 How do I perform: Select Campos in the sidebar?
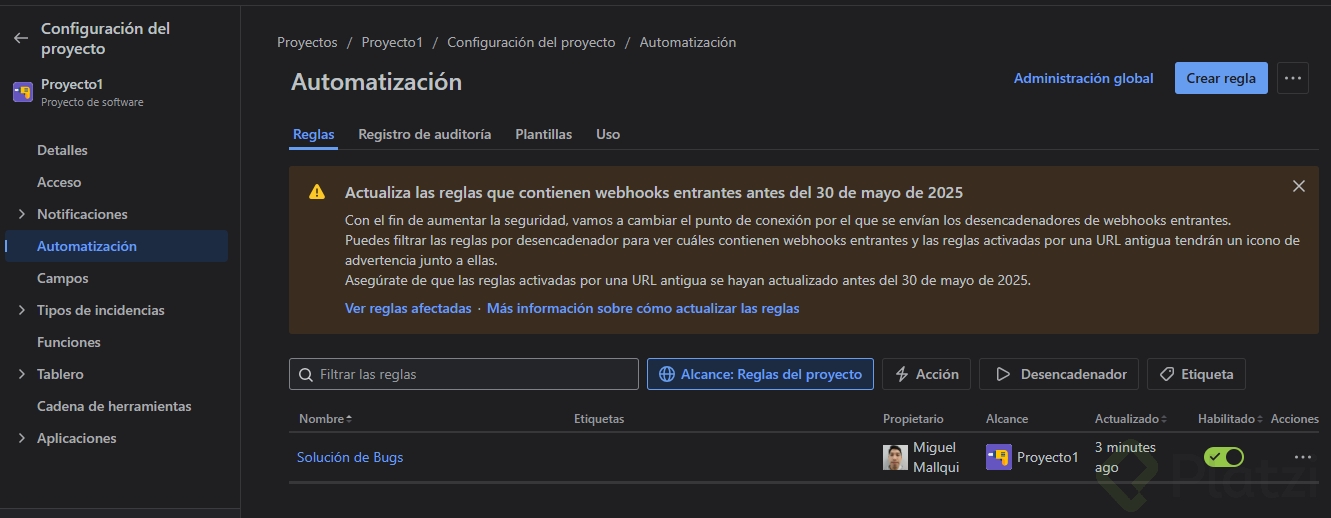[63, 278]
